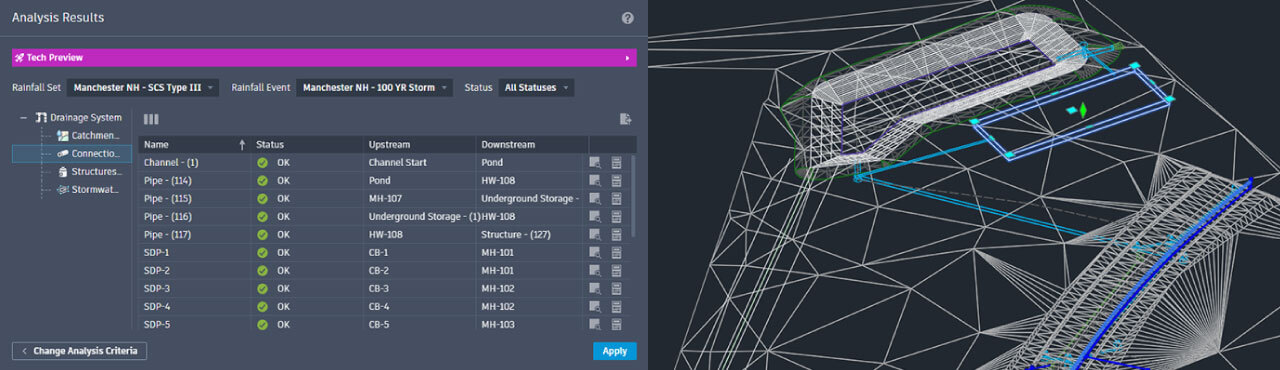Open the column chooser icon above table

pyautogui.click(x=151, y=119)
